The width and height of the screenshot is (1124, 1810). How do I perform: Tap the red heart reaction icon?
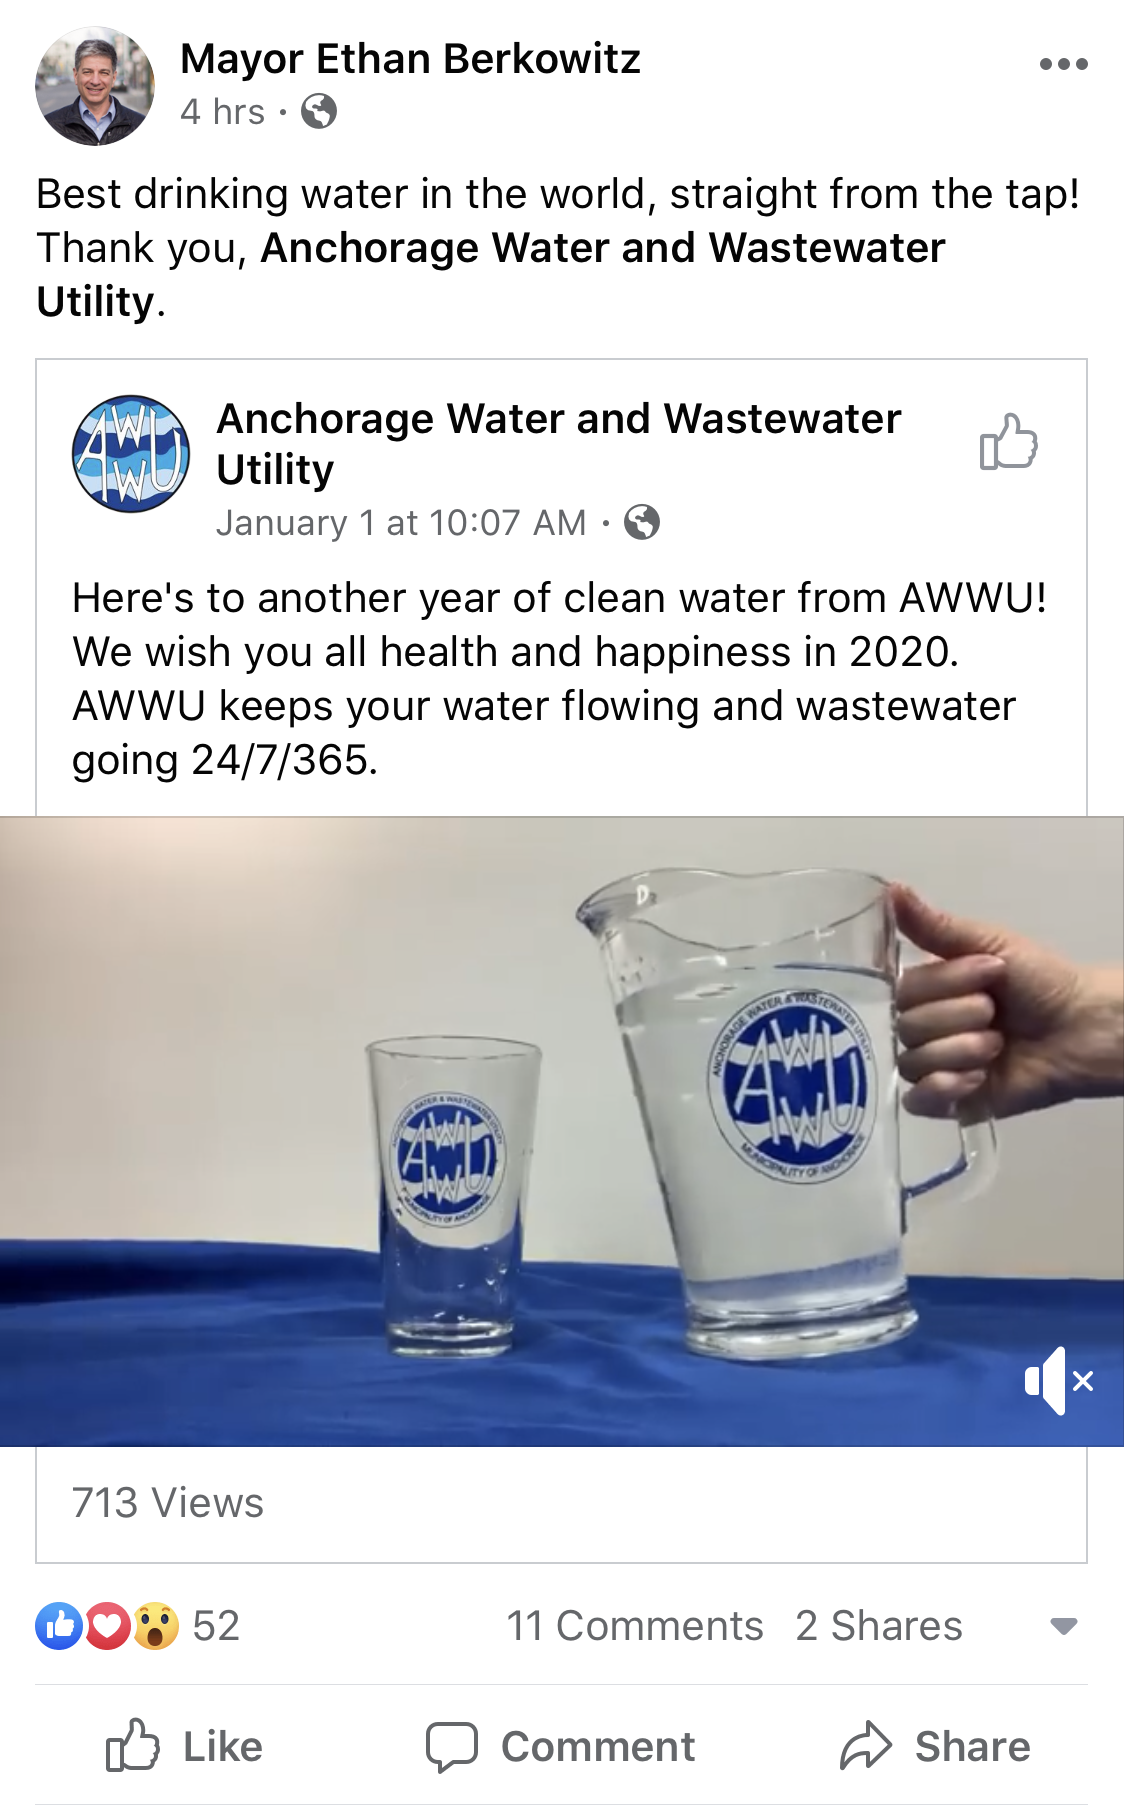tap(107, 1626)
